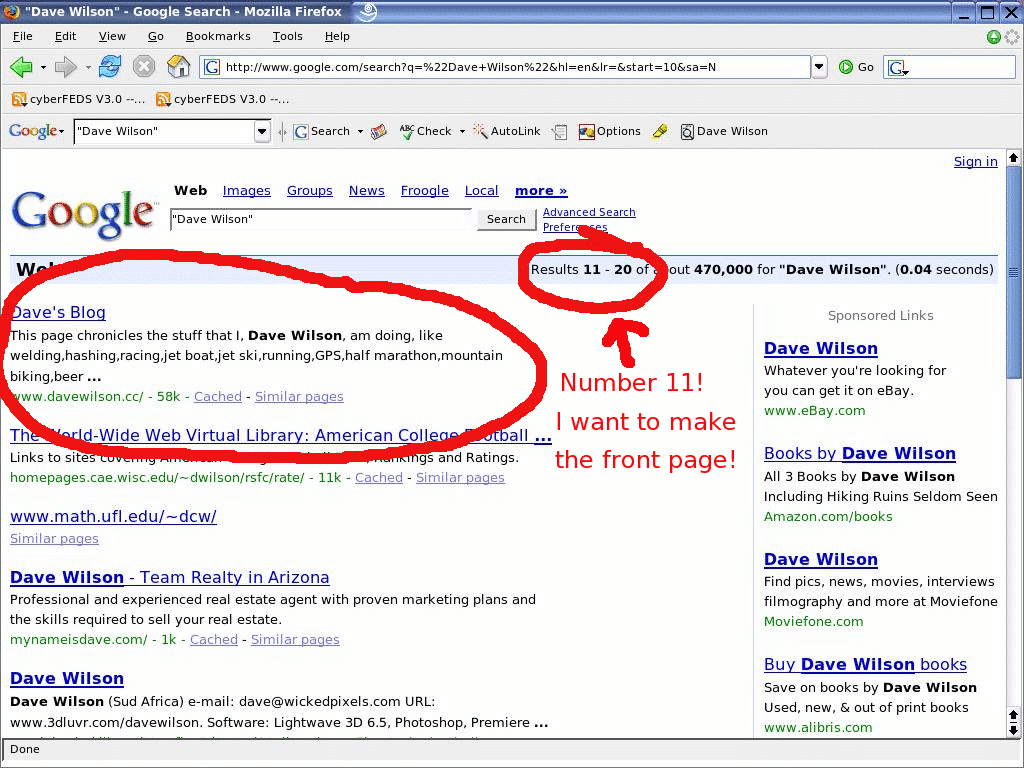This screenshot has width=1024, height=768.
Task: Reload the page with the Refresh icon
Action: (110, 67)
